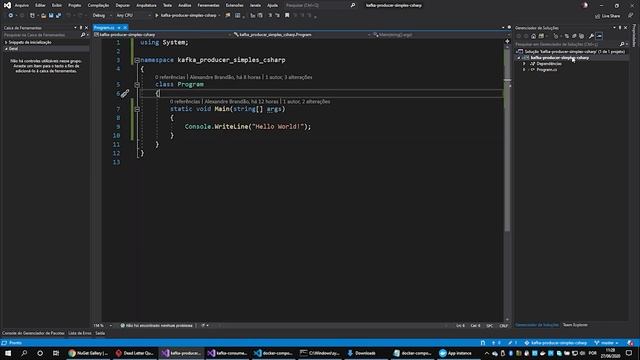Expand the Snippets de inicialização group
The image size is (640, 360).
(x=6, y=42)
